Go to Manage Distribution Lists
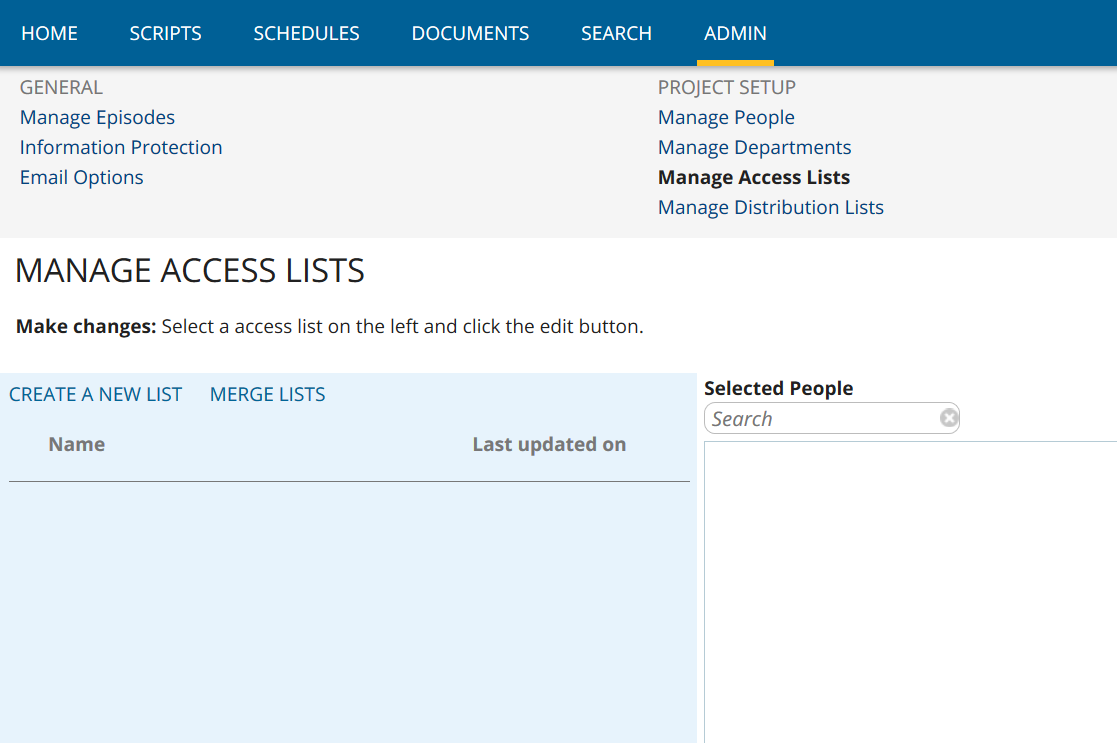 pos(770,207)
